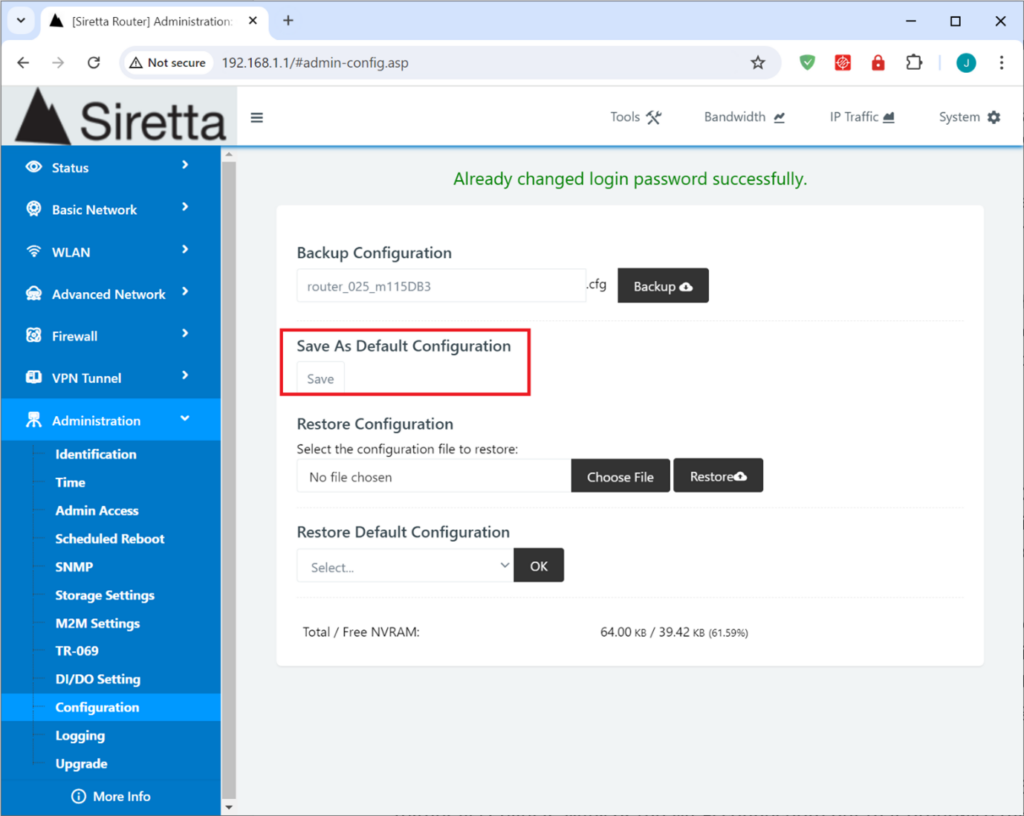Open SNMP settings

coord(74,567)
